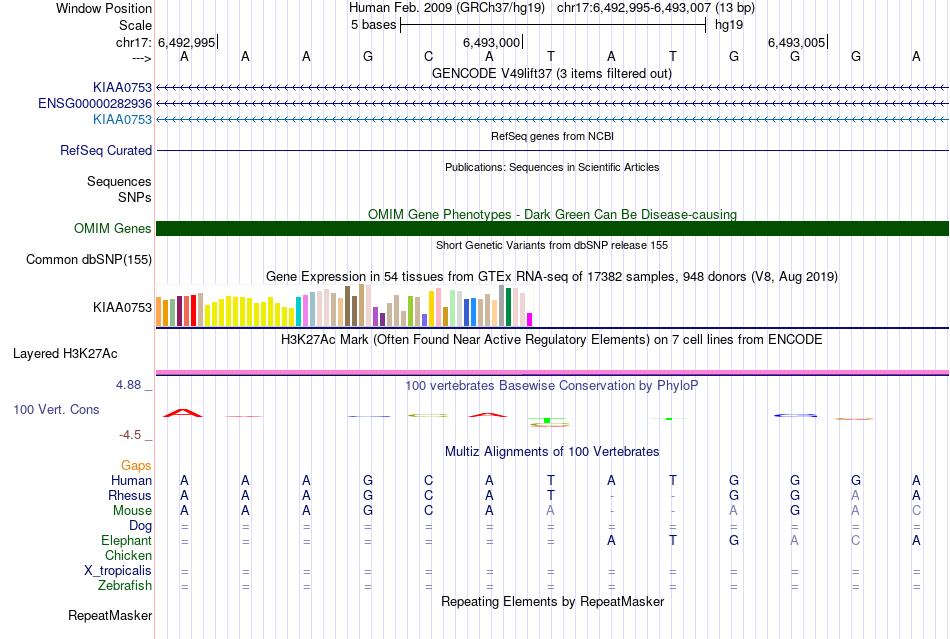This screenshot has height=639, width=950.
Task: Click the RepeatMasker track label
Action: coord(110,615)
